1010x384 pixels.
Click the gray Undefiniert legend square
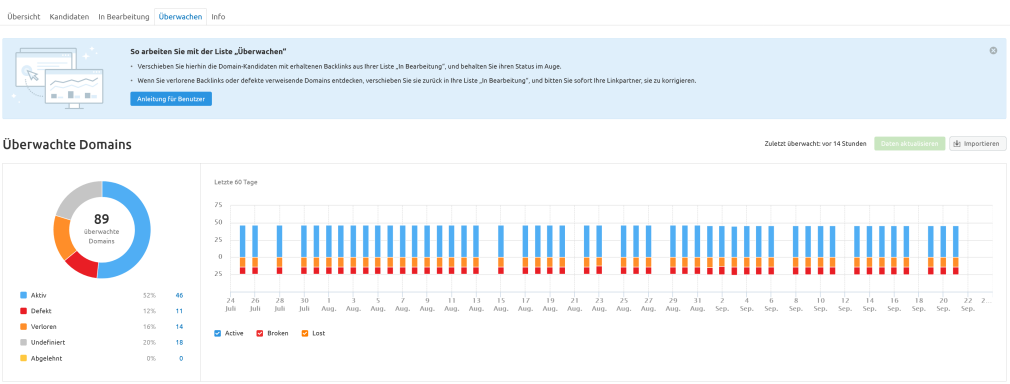click(x=24, y=342)
